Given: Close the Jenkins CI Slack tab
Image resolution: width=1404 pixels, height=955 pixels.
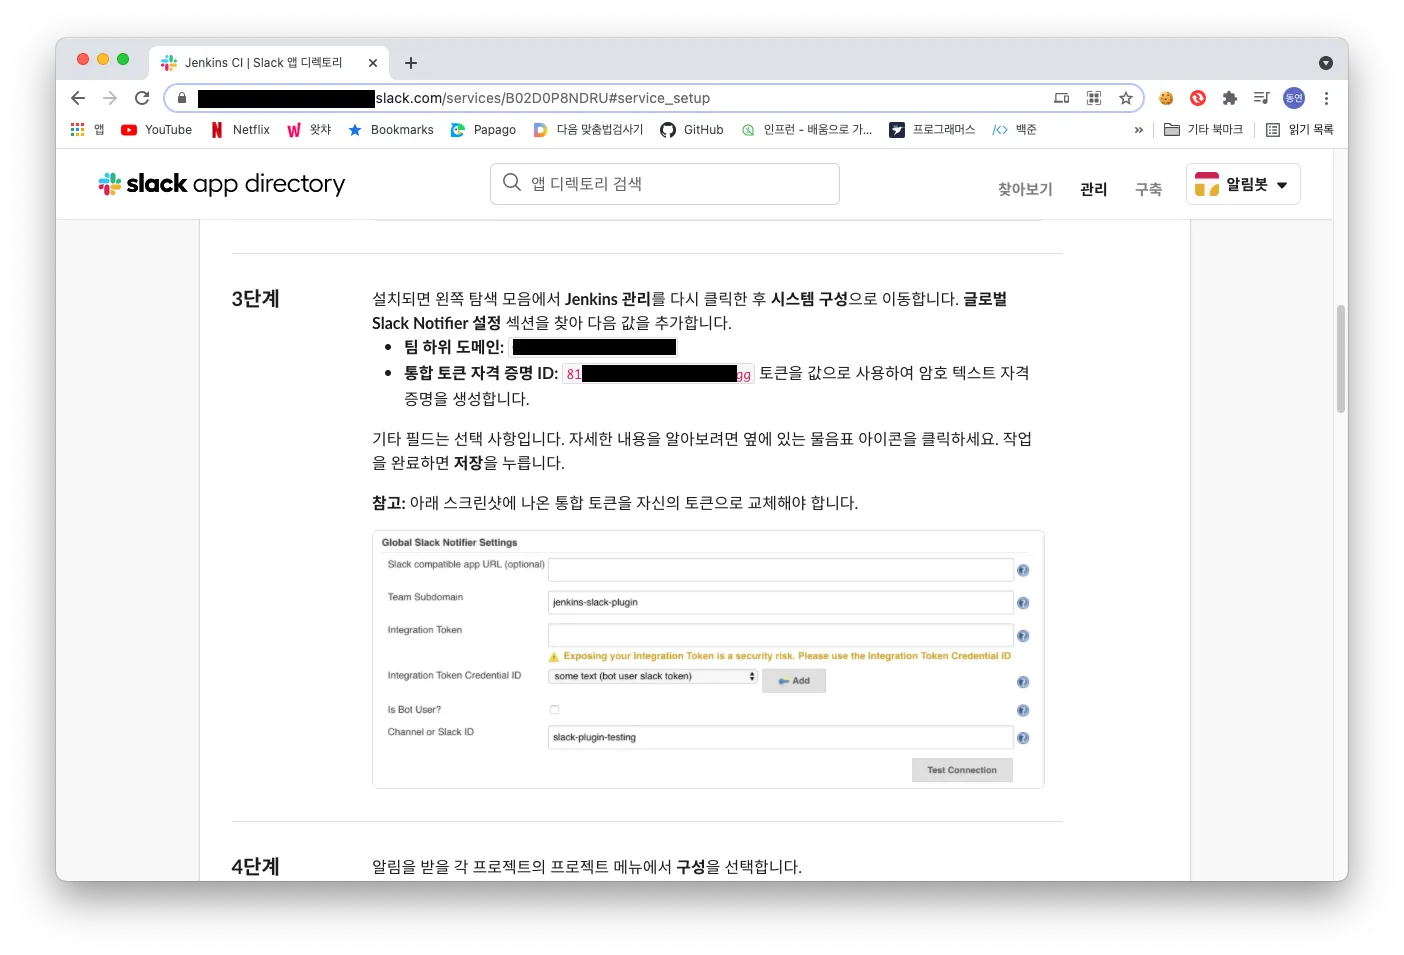Looking at the screenshot, I should coord(373,63).
